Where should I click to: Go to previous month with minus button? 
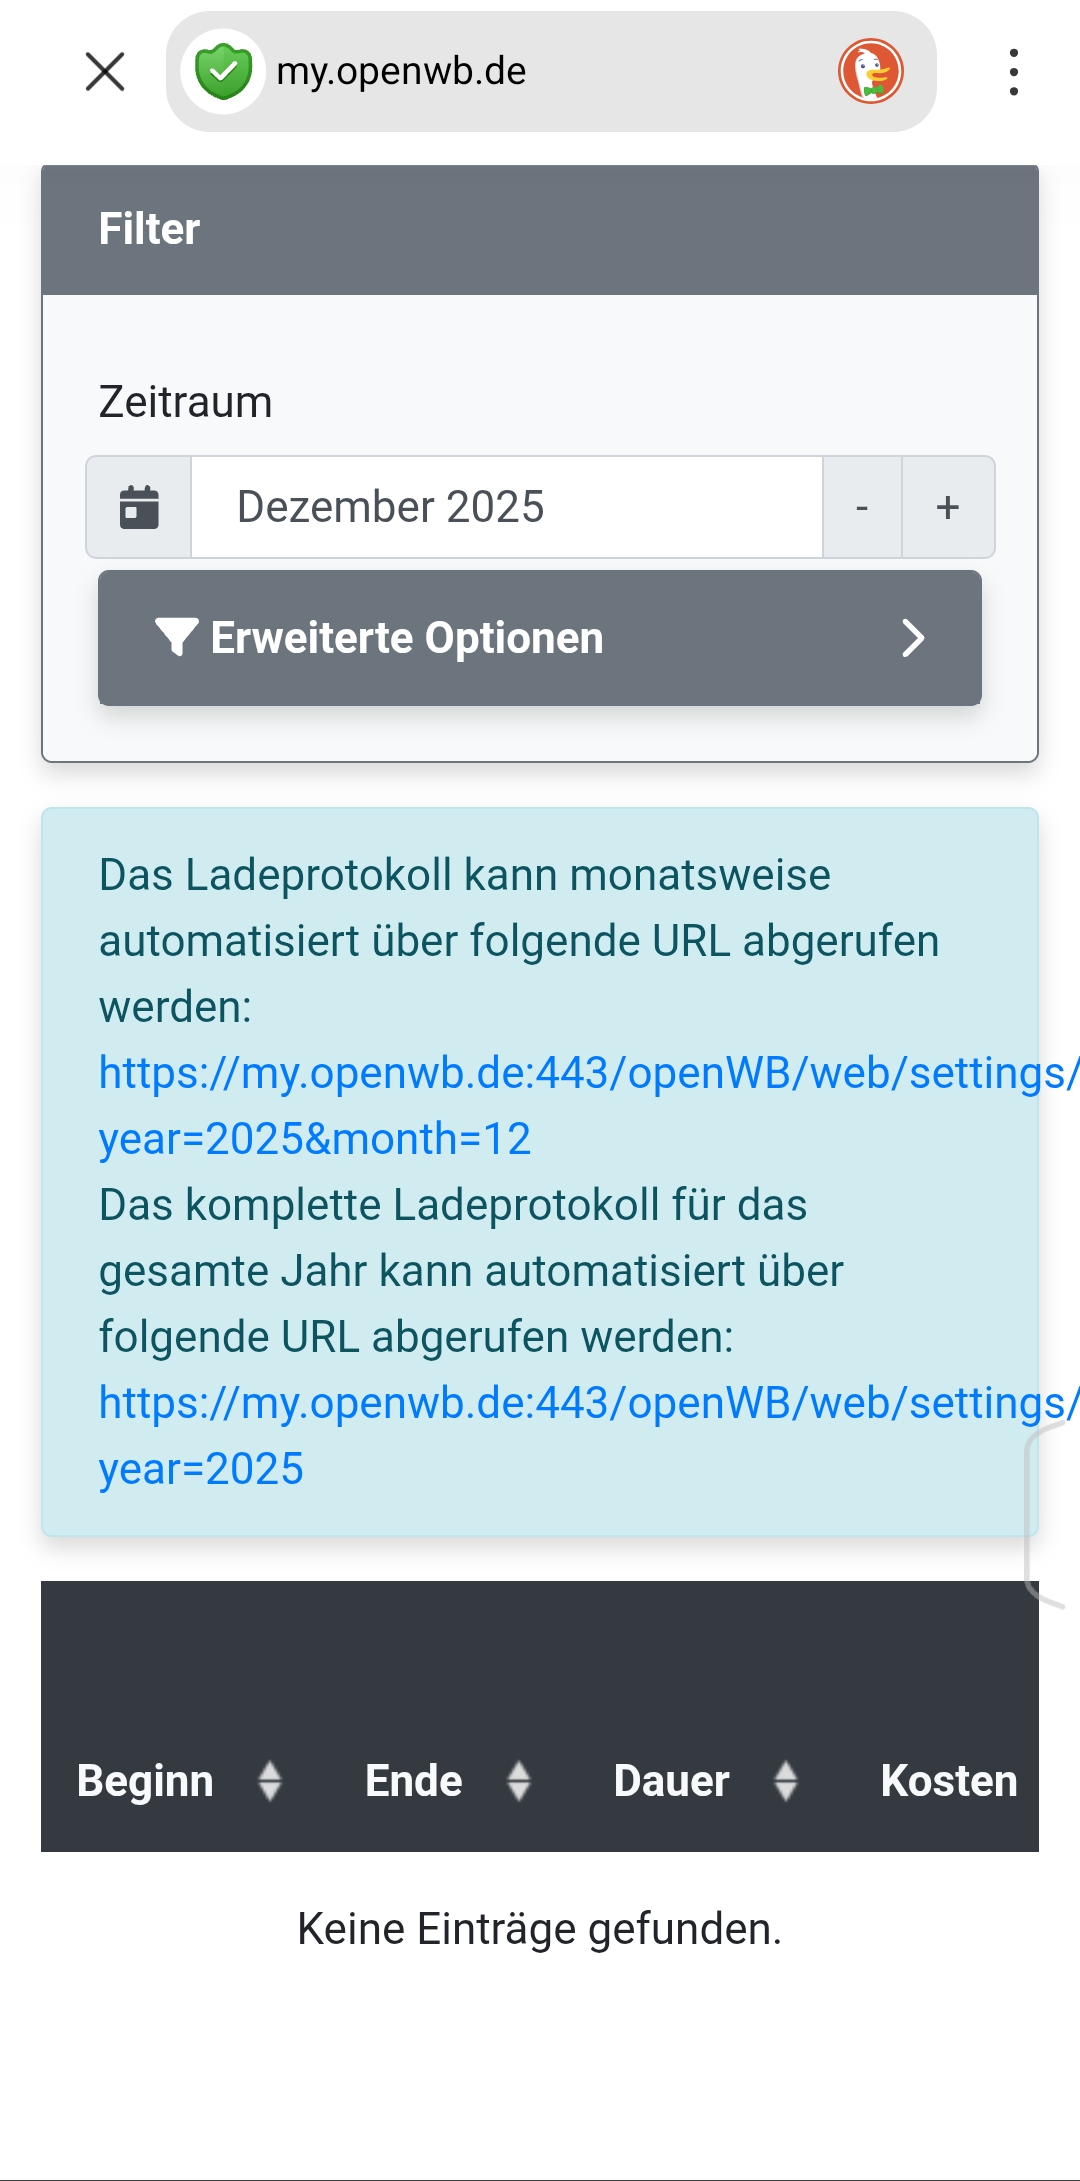click(x=862, y=507)
